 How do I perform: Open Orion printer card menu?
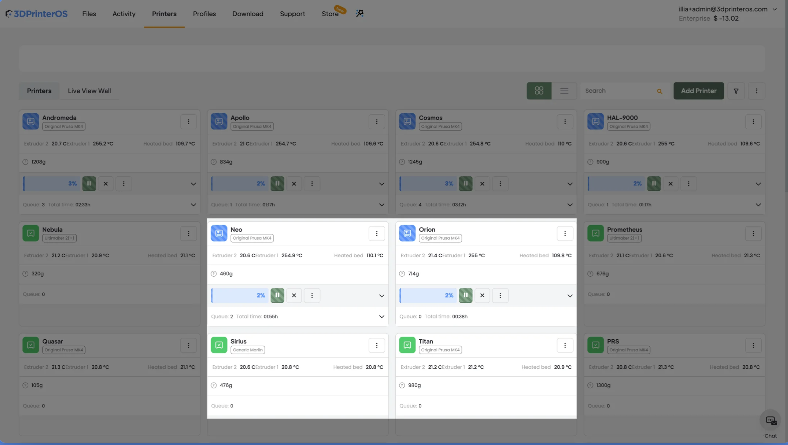tap(565, 233)
